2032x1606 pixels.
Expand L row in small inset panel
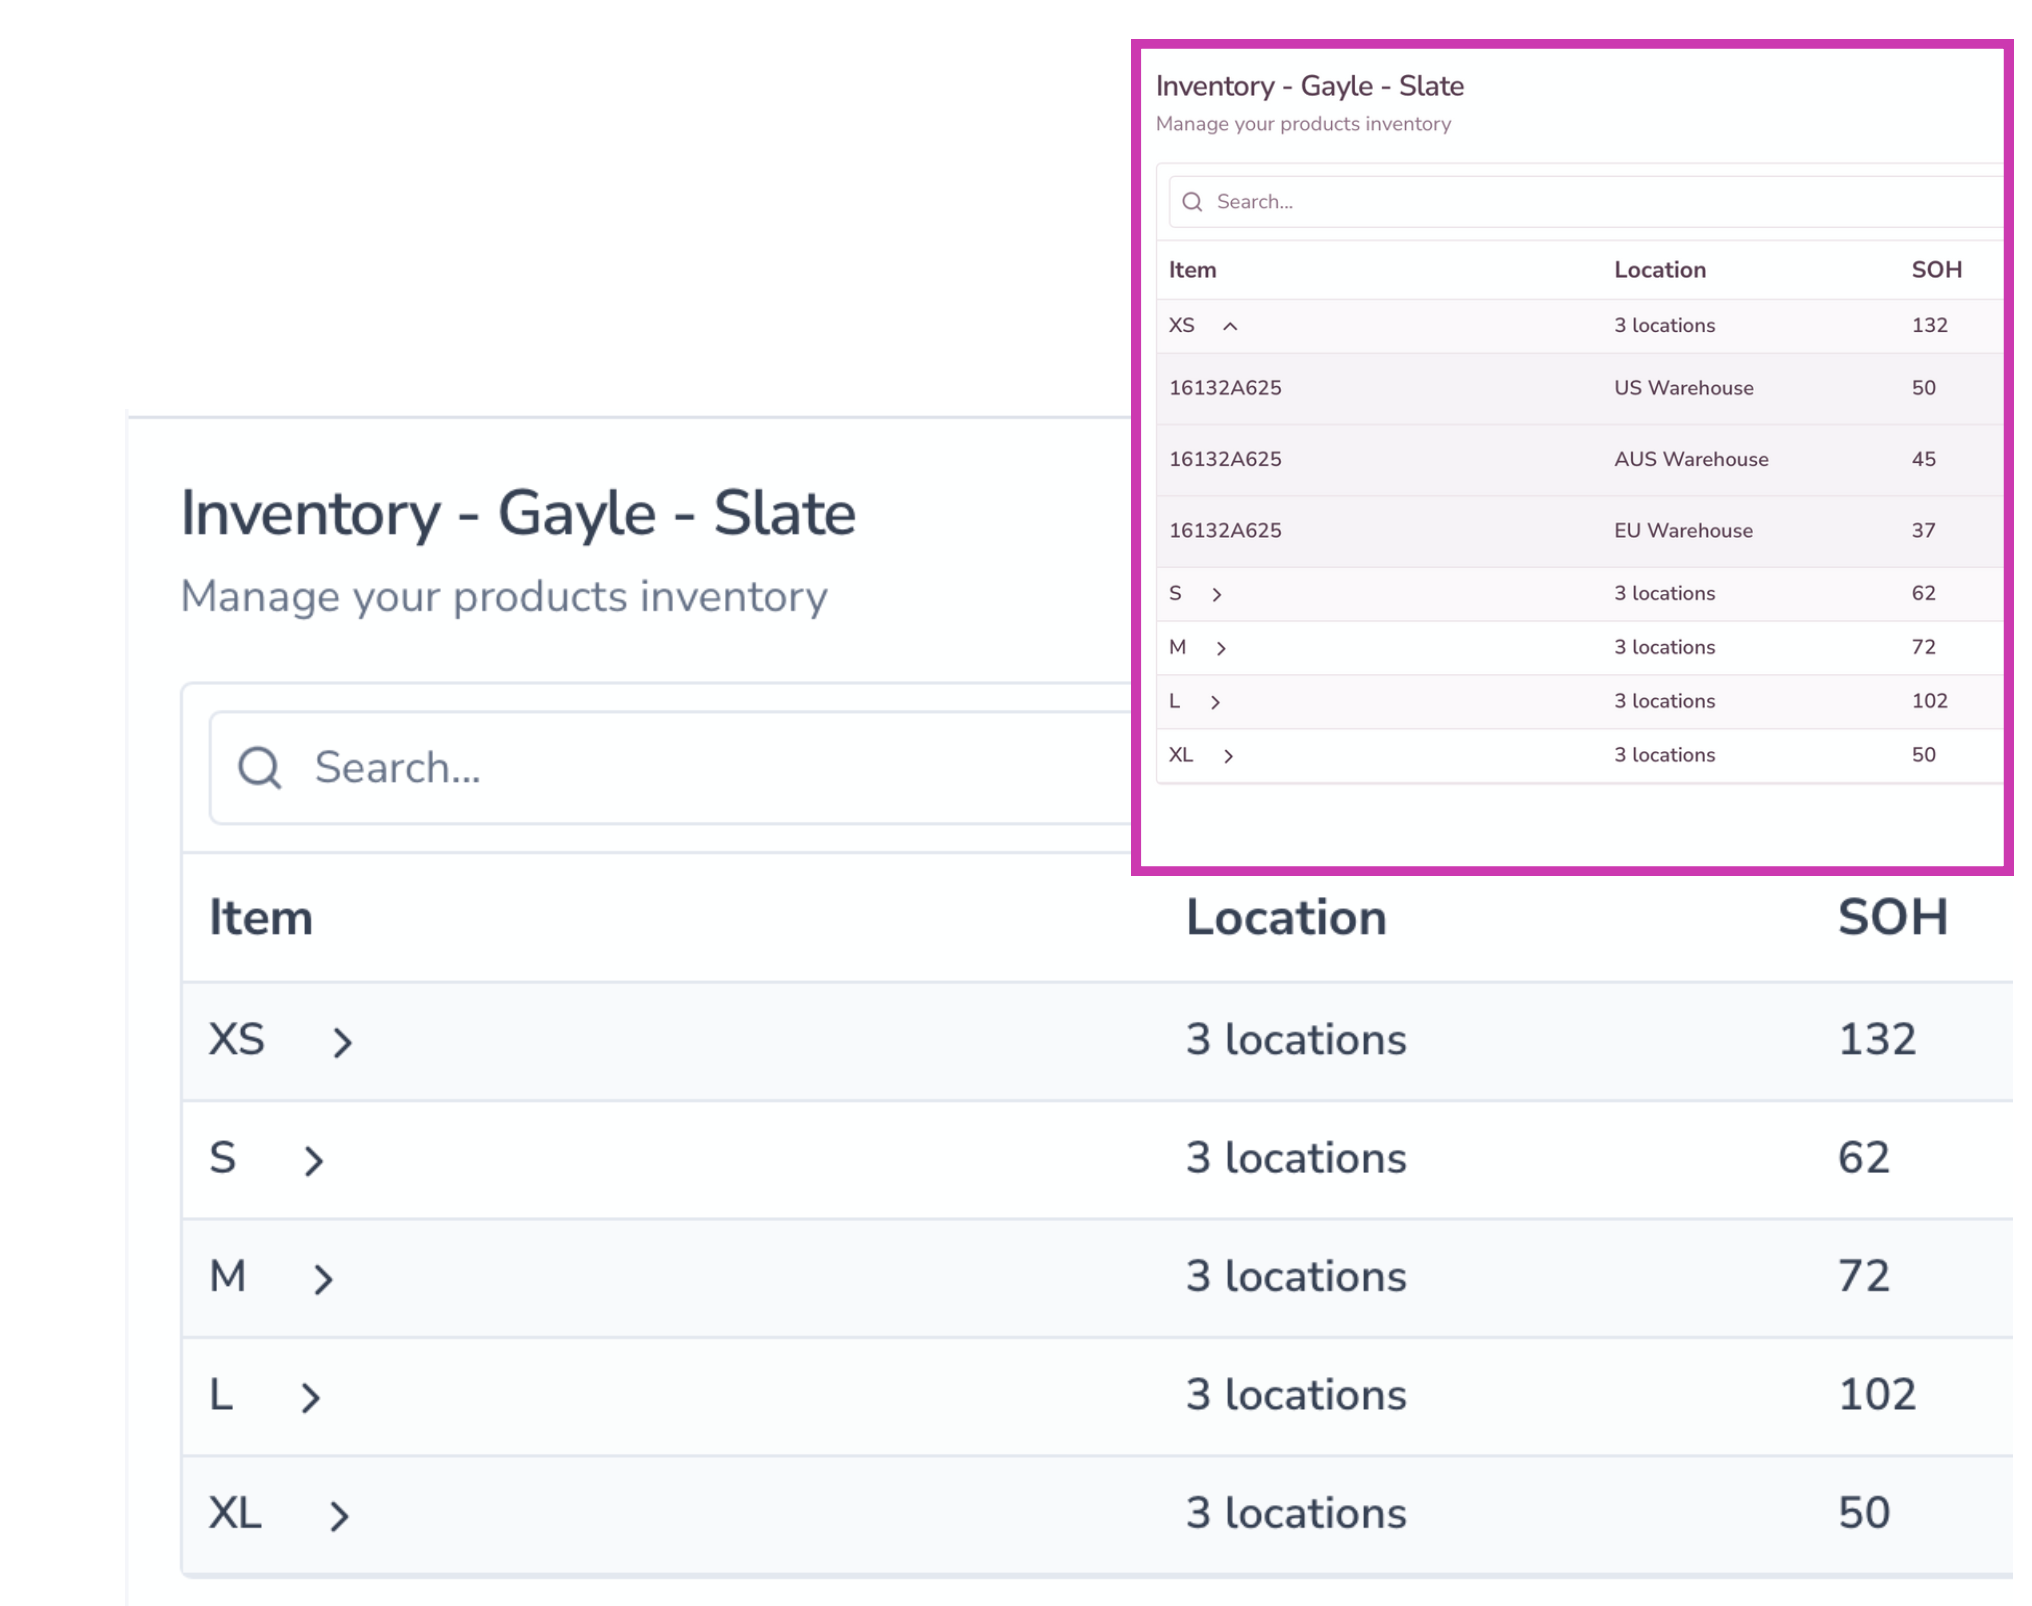pos(1215,702)
